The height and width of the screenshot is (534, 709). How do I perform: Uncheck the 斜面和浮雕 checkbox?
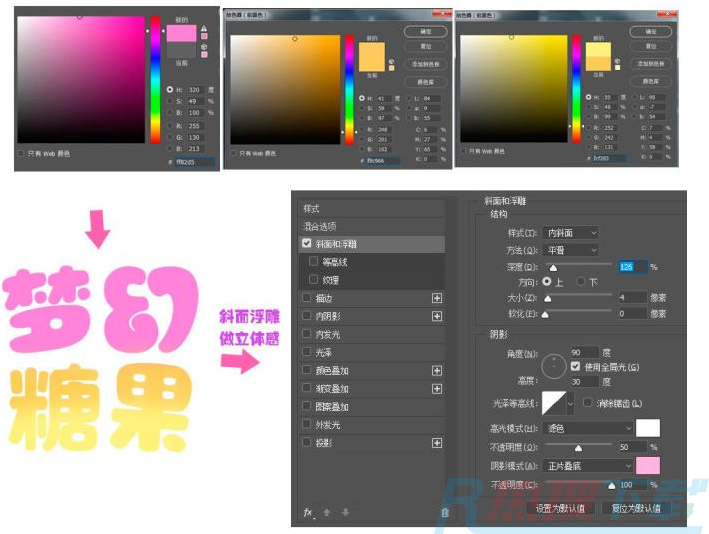307,244
